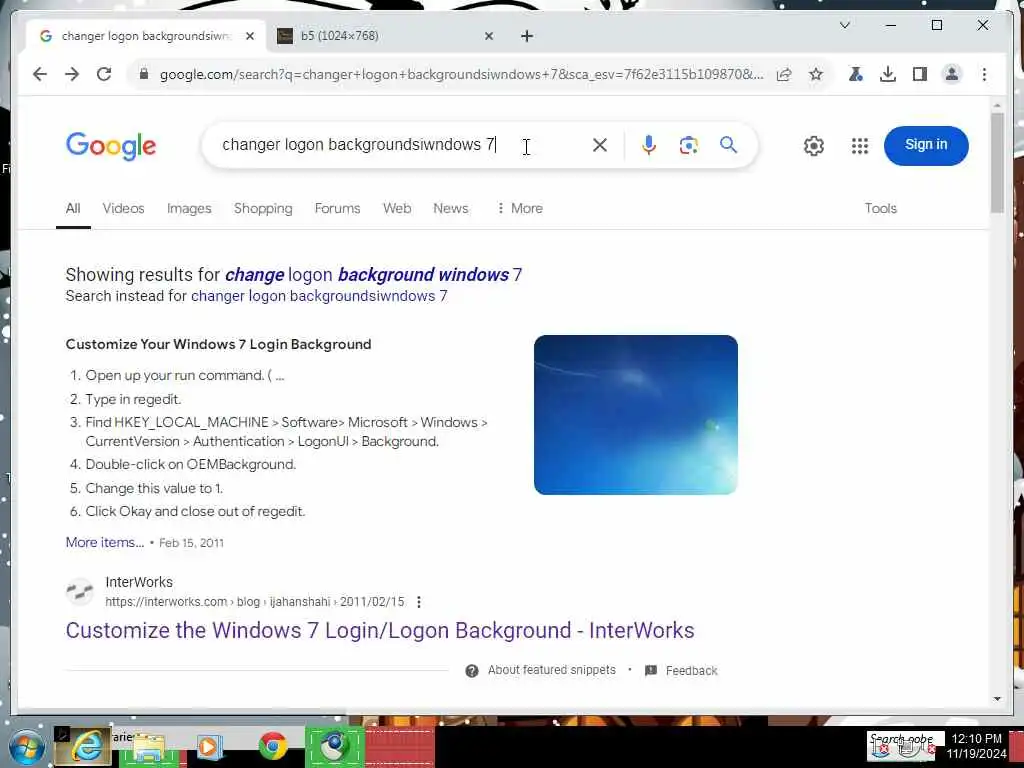The height and width of the screenshot is (768, 1024).
Task: Expand the More search filters menu
Action: point(520,208)
